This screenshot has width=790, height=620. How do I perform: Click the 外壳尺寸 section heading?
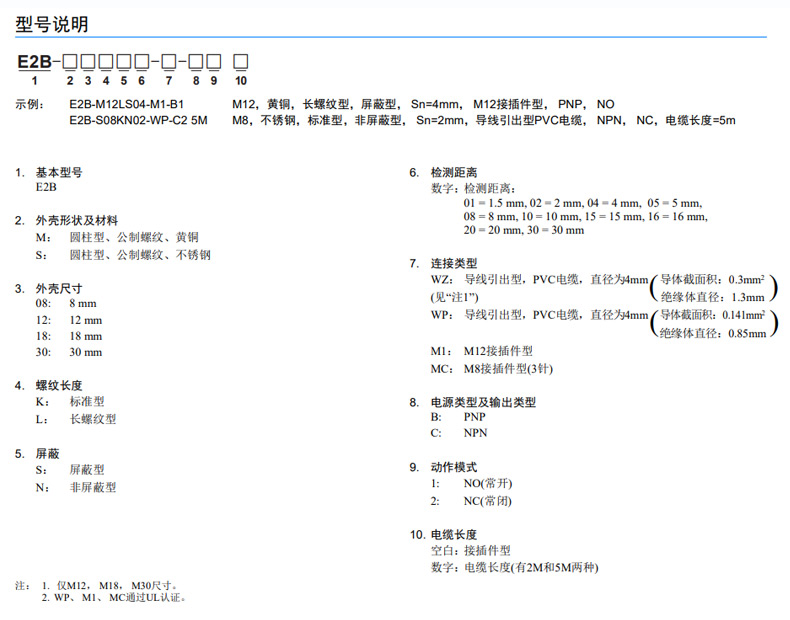59,288
